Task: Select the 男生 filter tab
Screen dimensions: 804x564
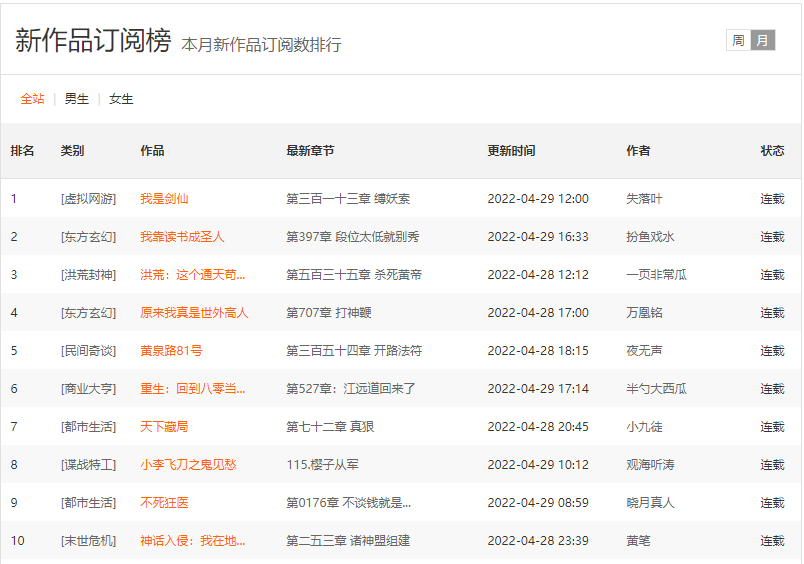Action: pos(77,98)
